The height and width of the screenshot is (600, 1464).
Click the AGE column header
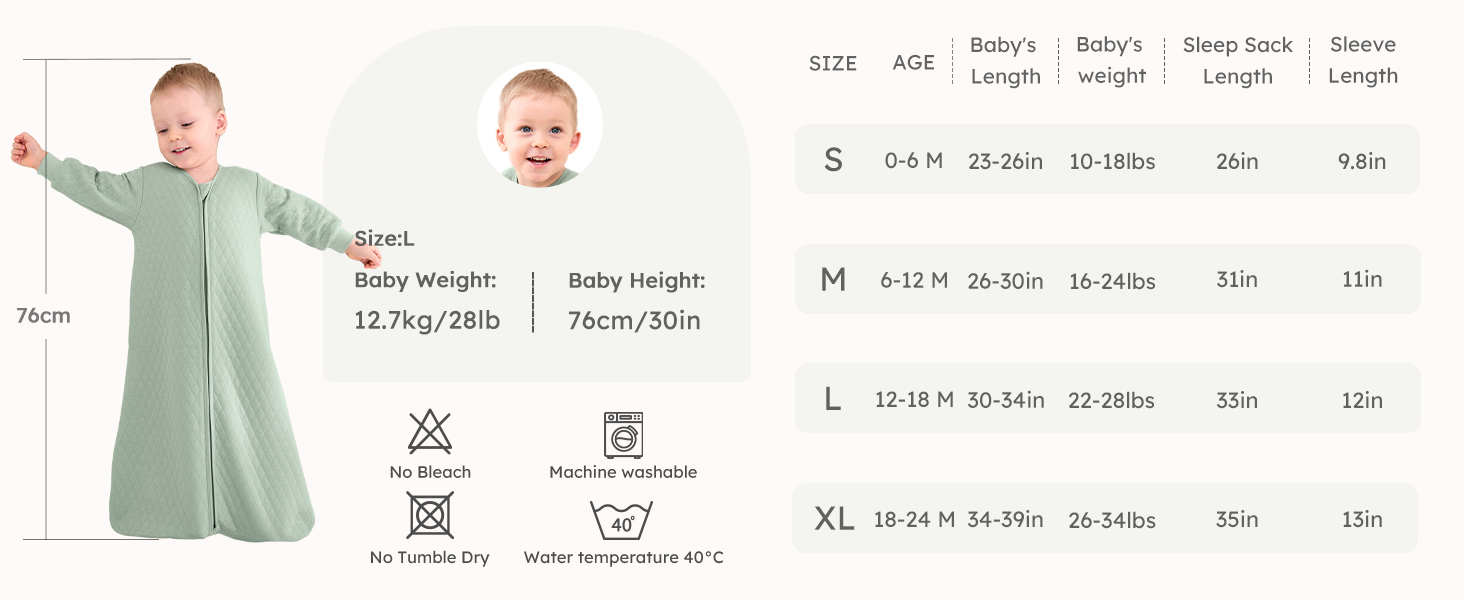tap(914, 62)
